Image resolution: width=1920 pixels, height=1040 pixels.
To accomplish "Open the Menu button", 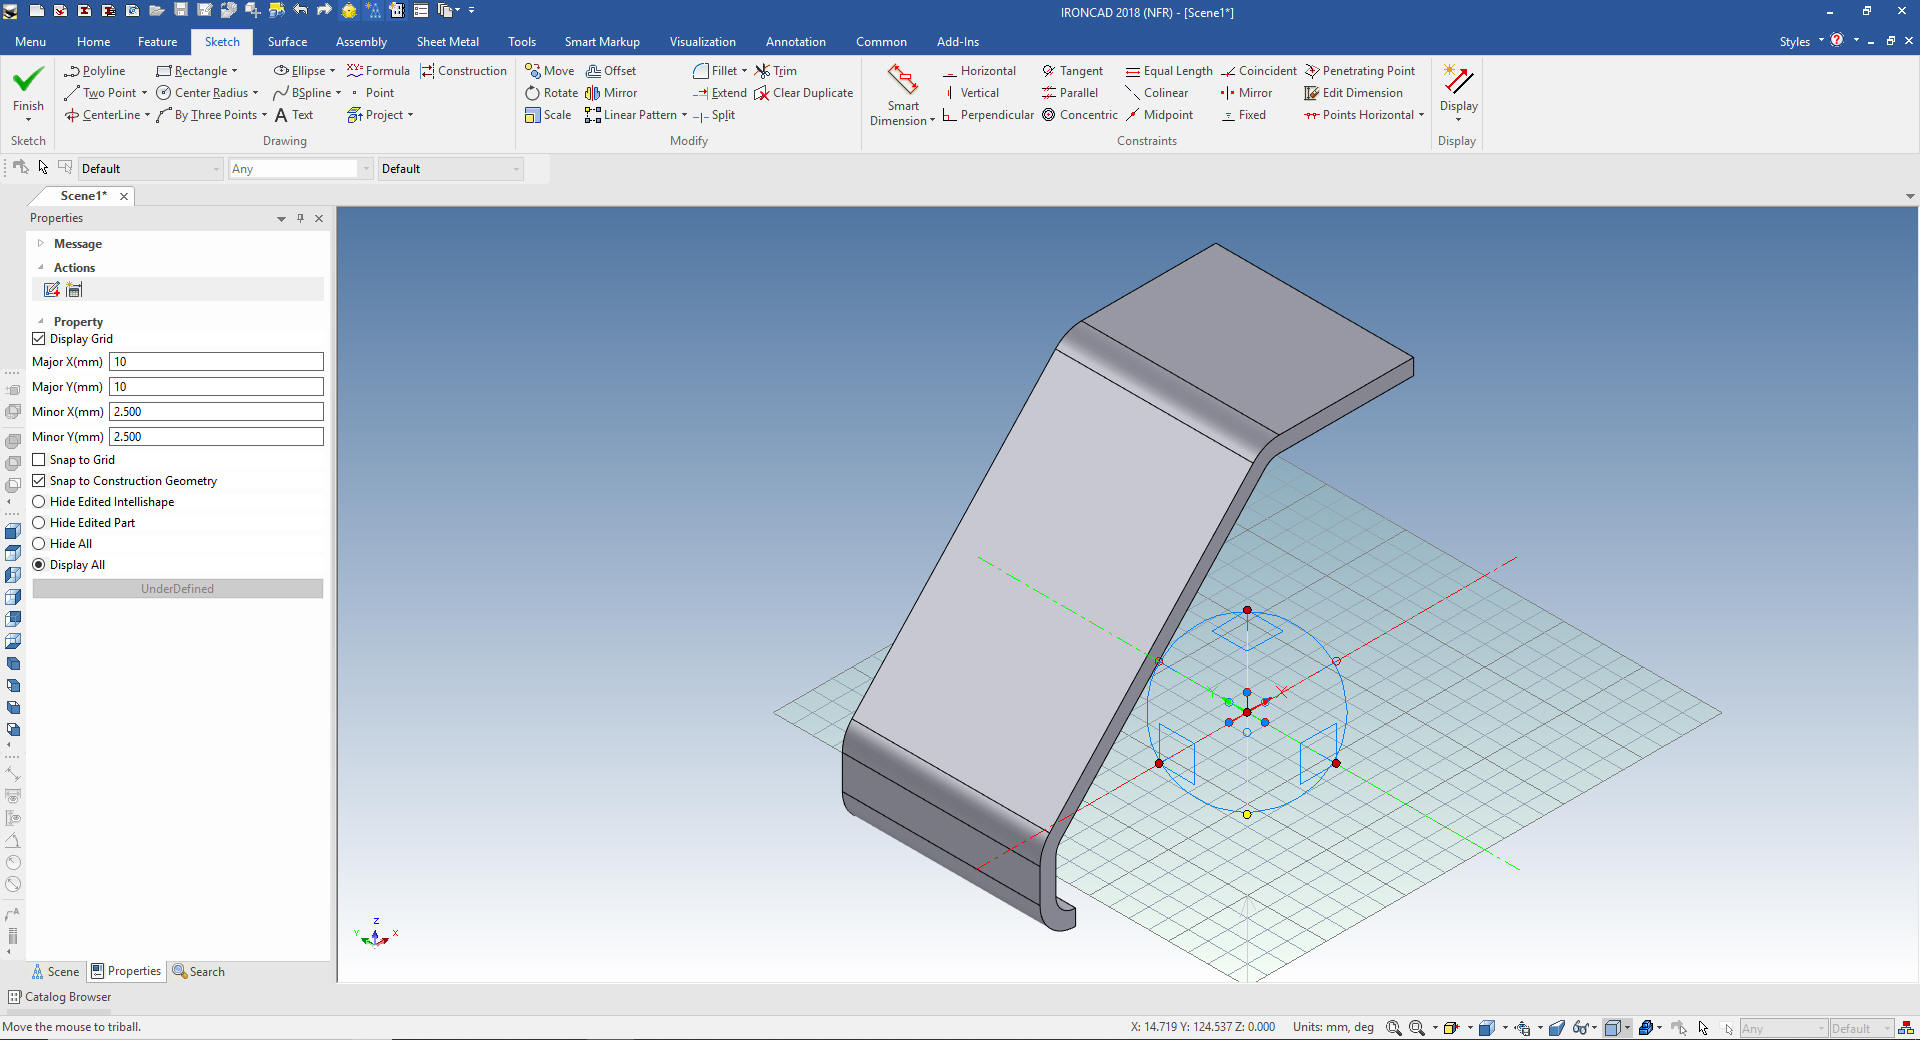I will (x=30, y=42).
